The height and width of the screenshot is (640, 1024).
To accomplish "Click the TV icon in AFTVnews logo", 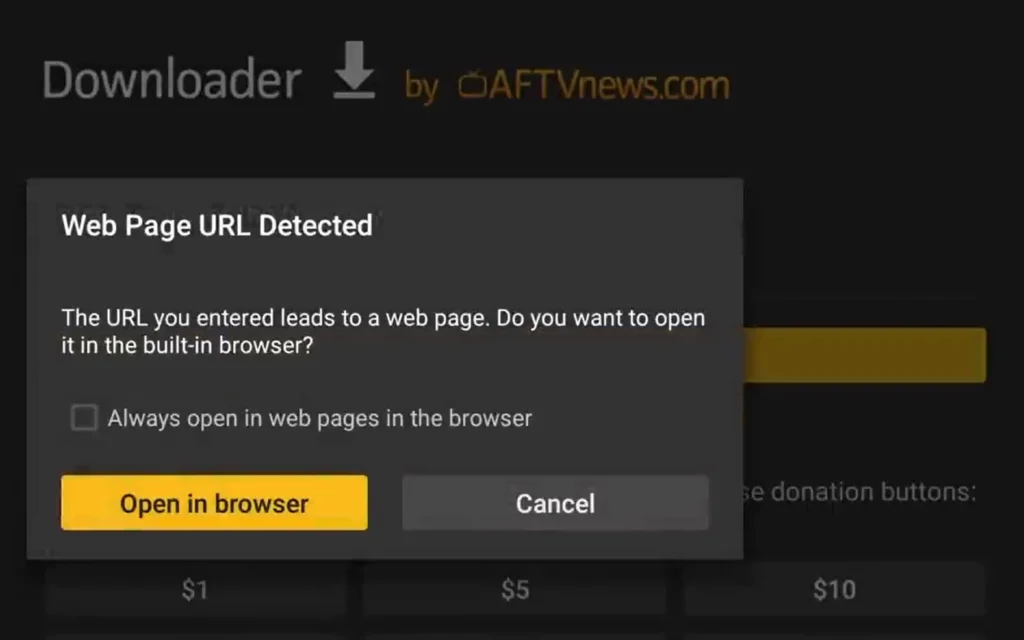I will pos(472,84).
